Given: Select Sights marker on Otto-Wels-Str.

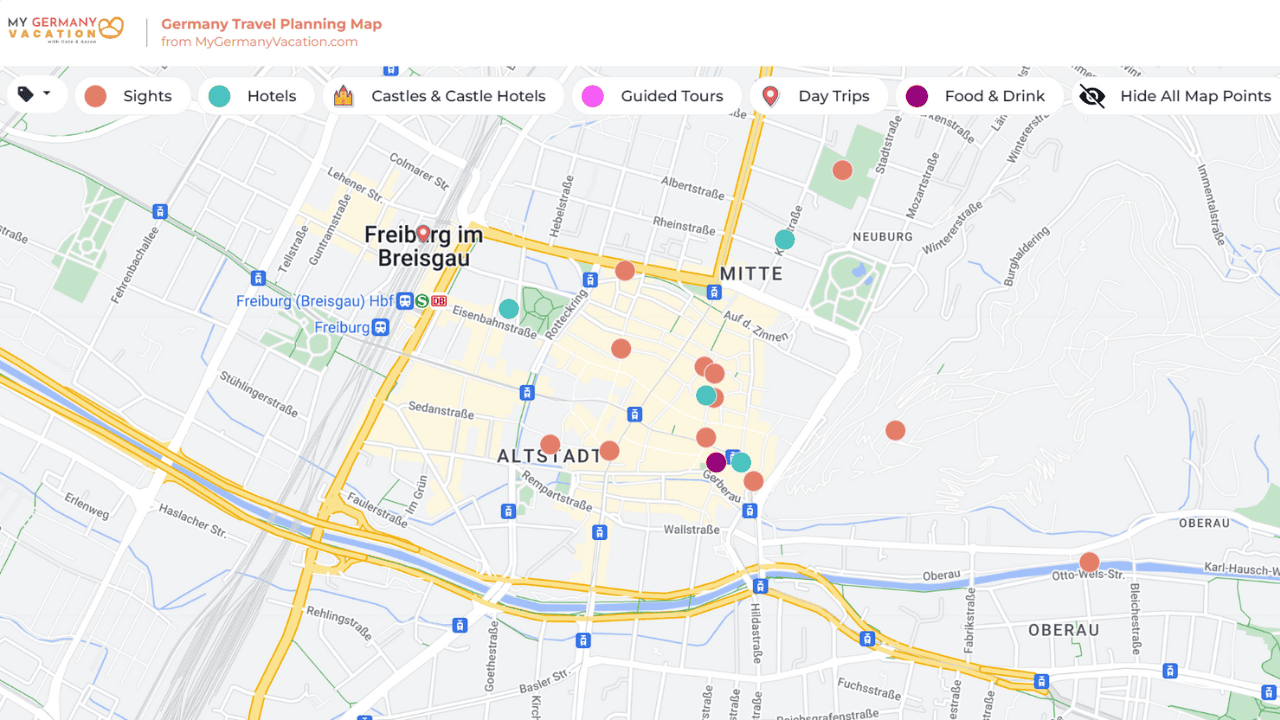Looking at the screenshot, I should [1089, 562].
